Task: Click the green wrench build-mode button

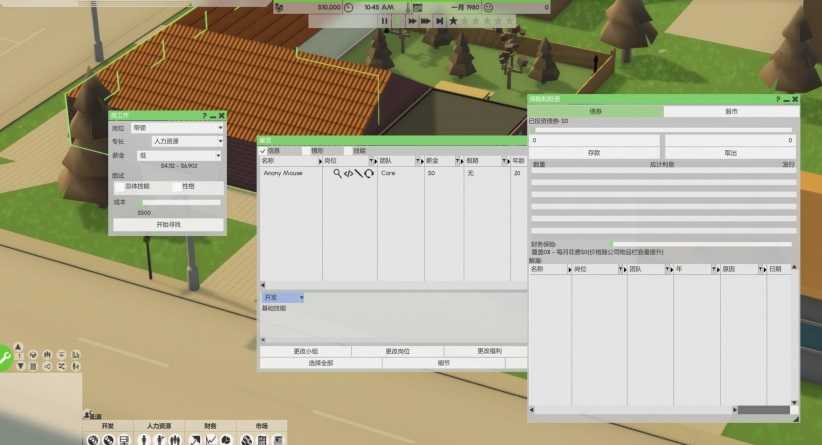Action: tap(7, 357)
